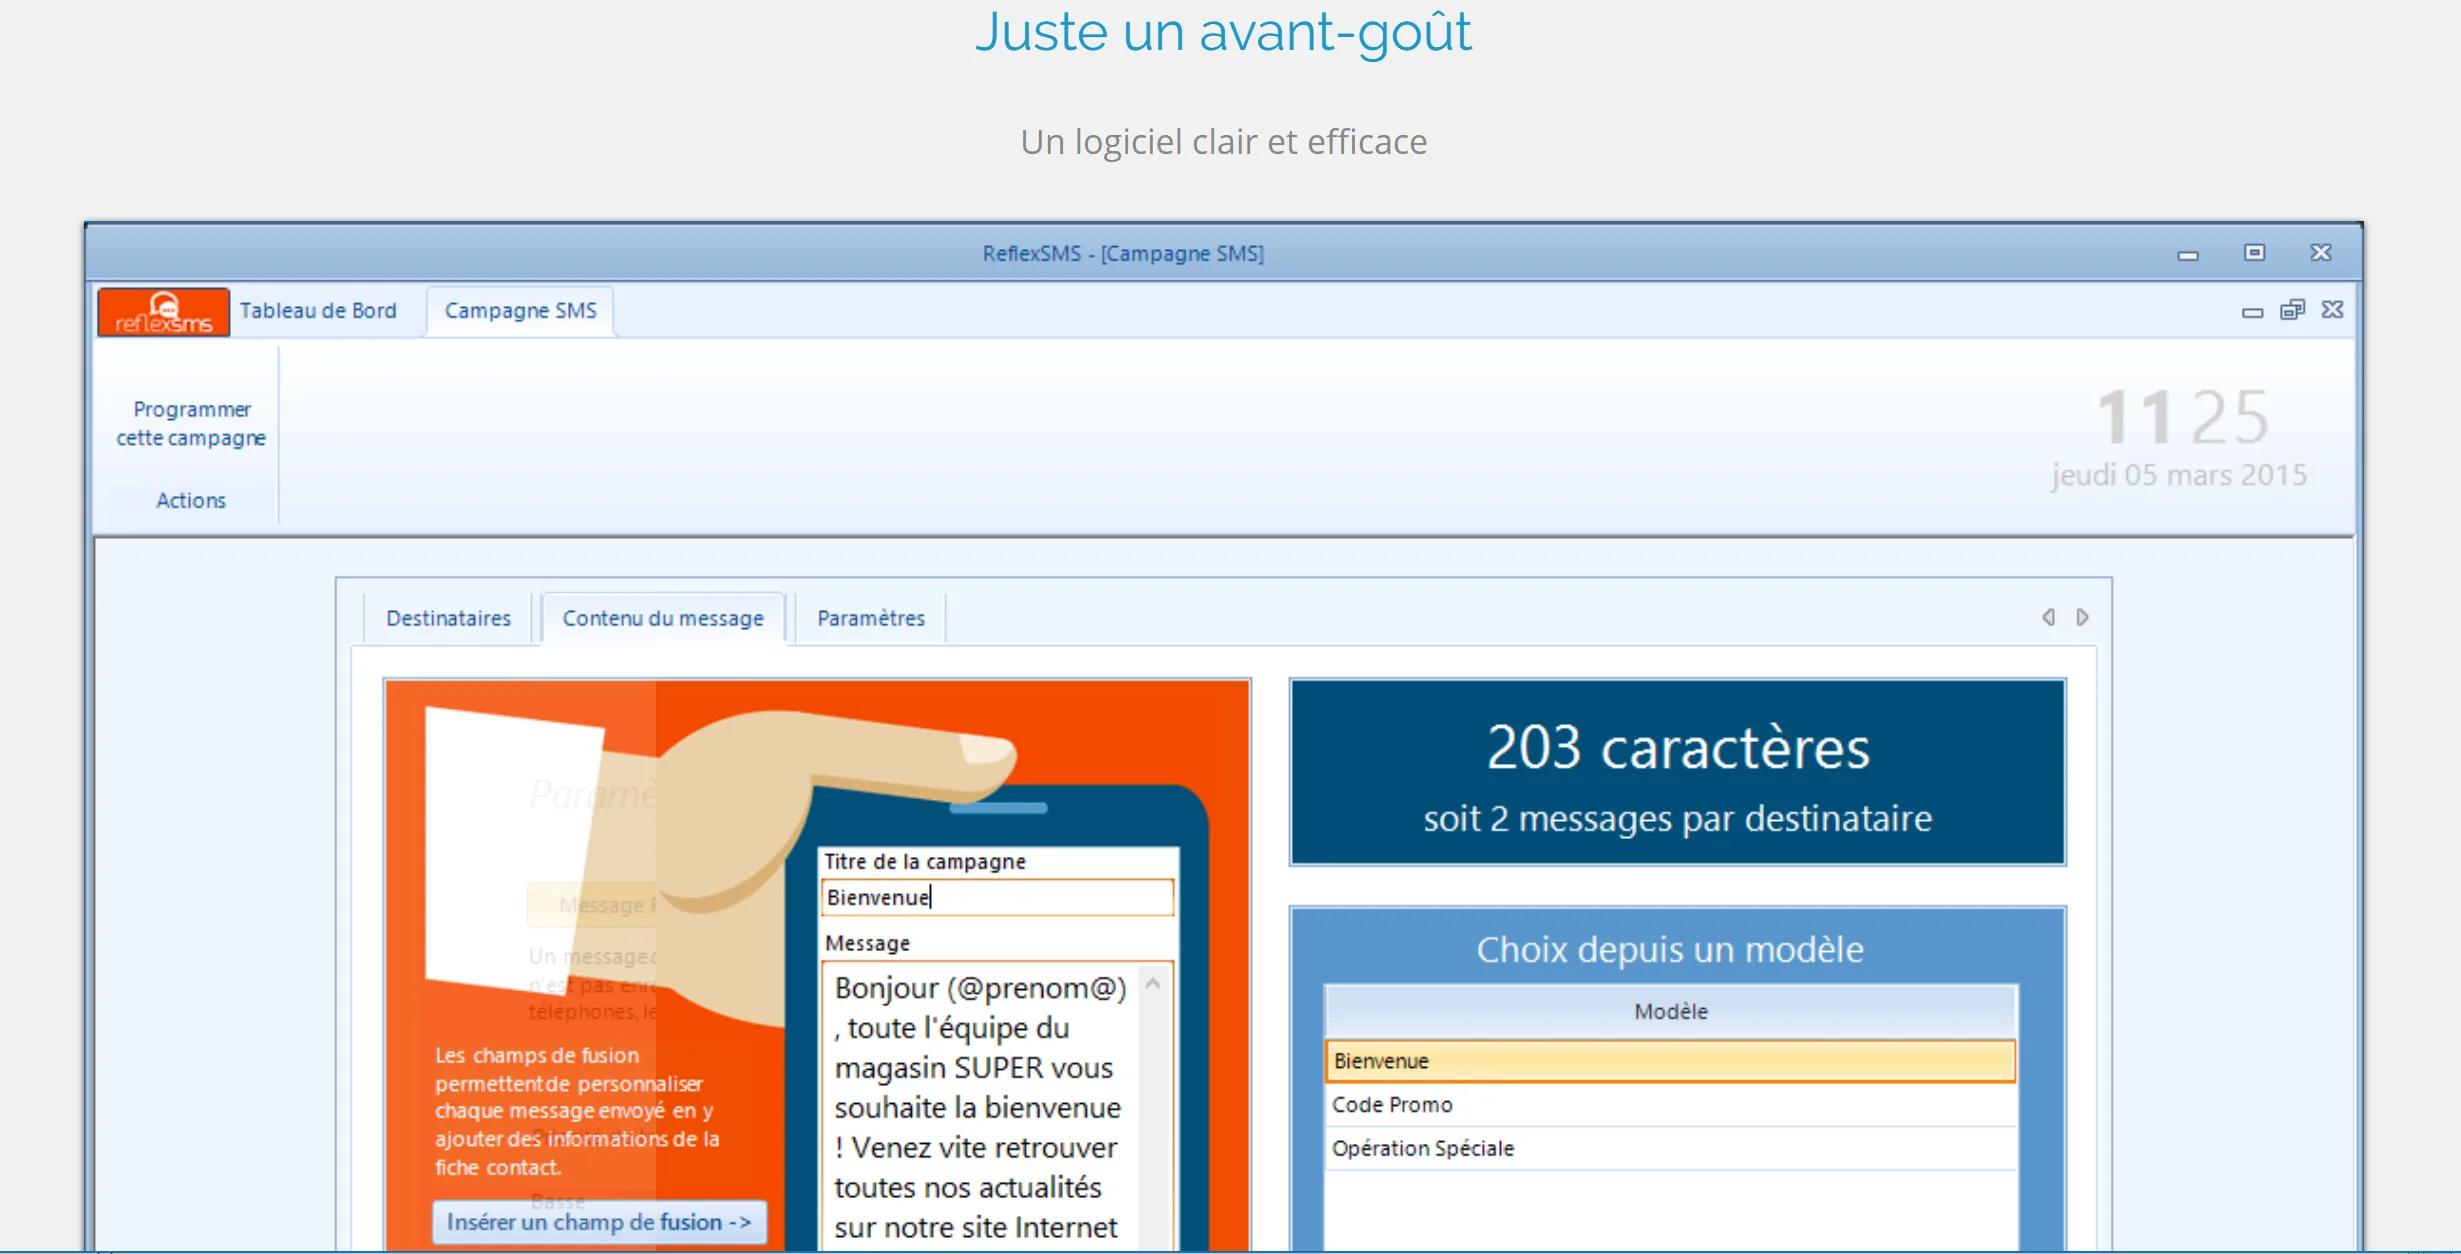
Task: Open the Tableau de Bord tab
Action: [318, 311]
